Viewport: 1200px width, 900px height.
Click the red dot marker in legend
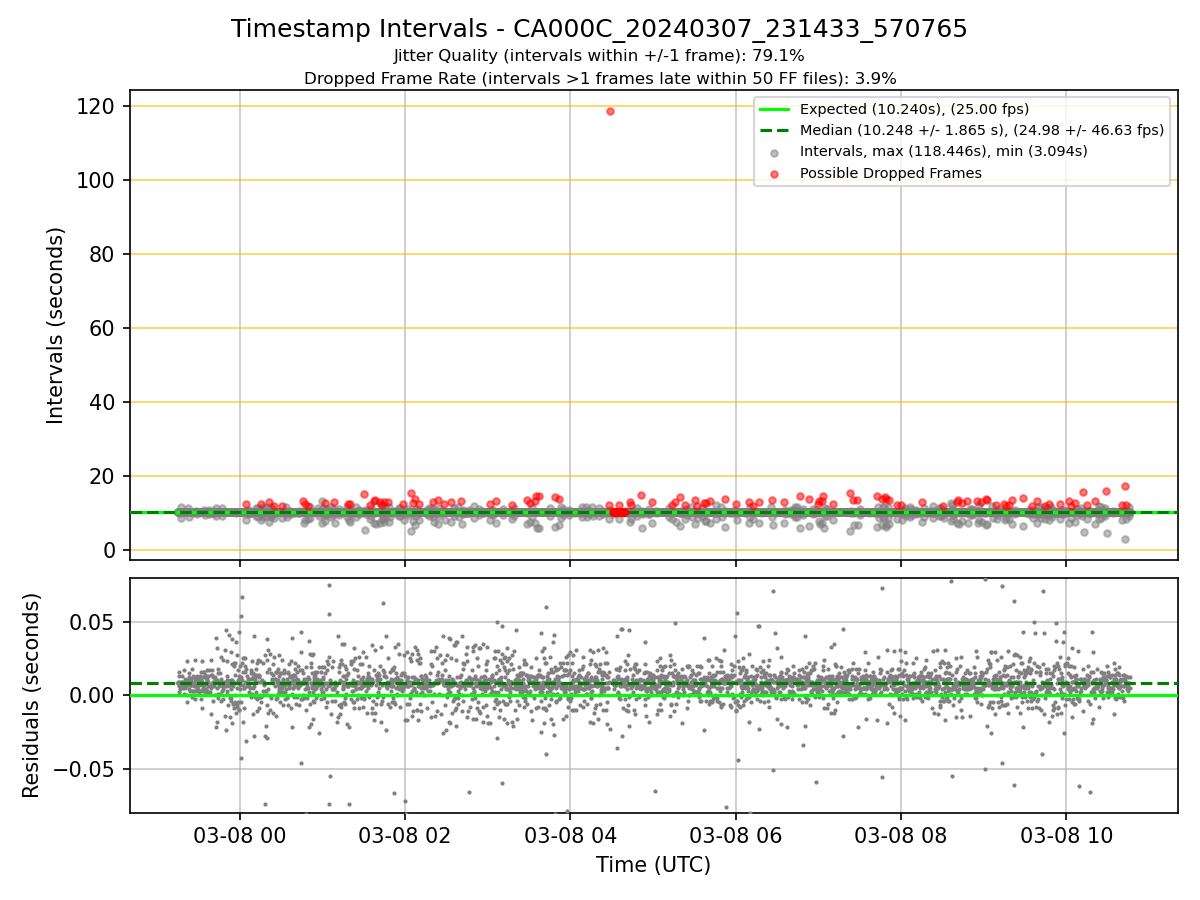click(775, 174)
